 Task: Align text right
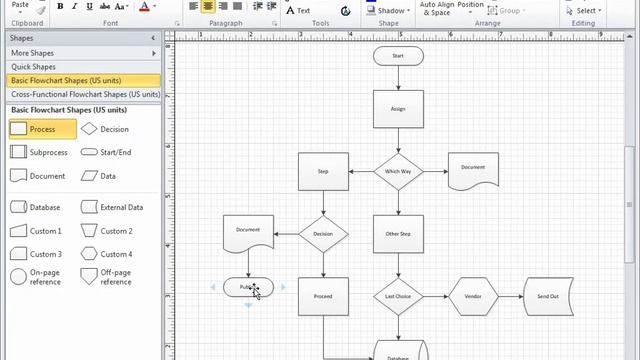(223, 6)
